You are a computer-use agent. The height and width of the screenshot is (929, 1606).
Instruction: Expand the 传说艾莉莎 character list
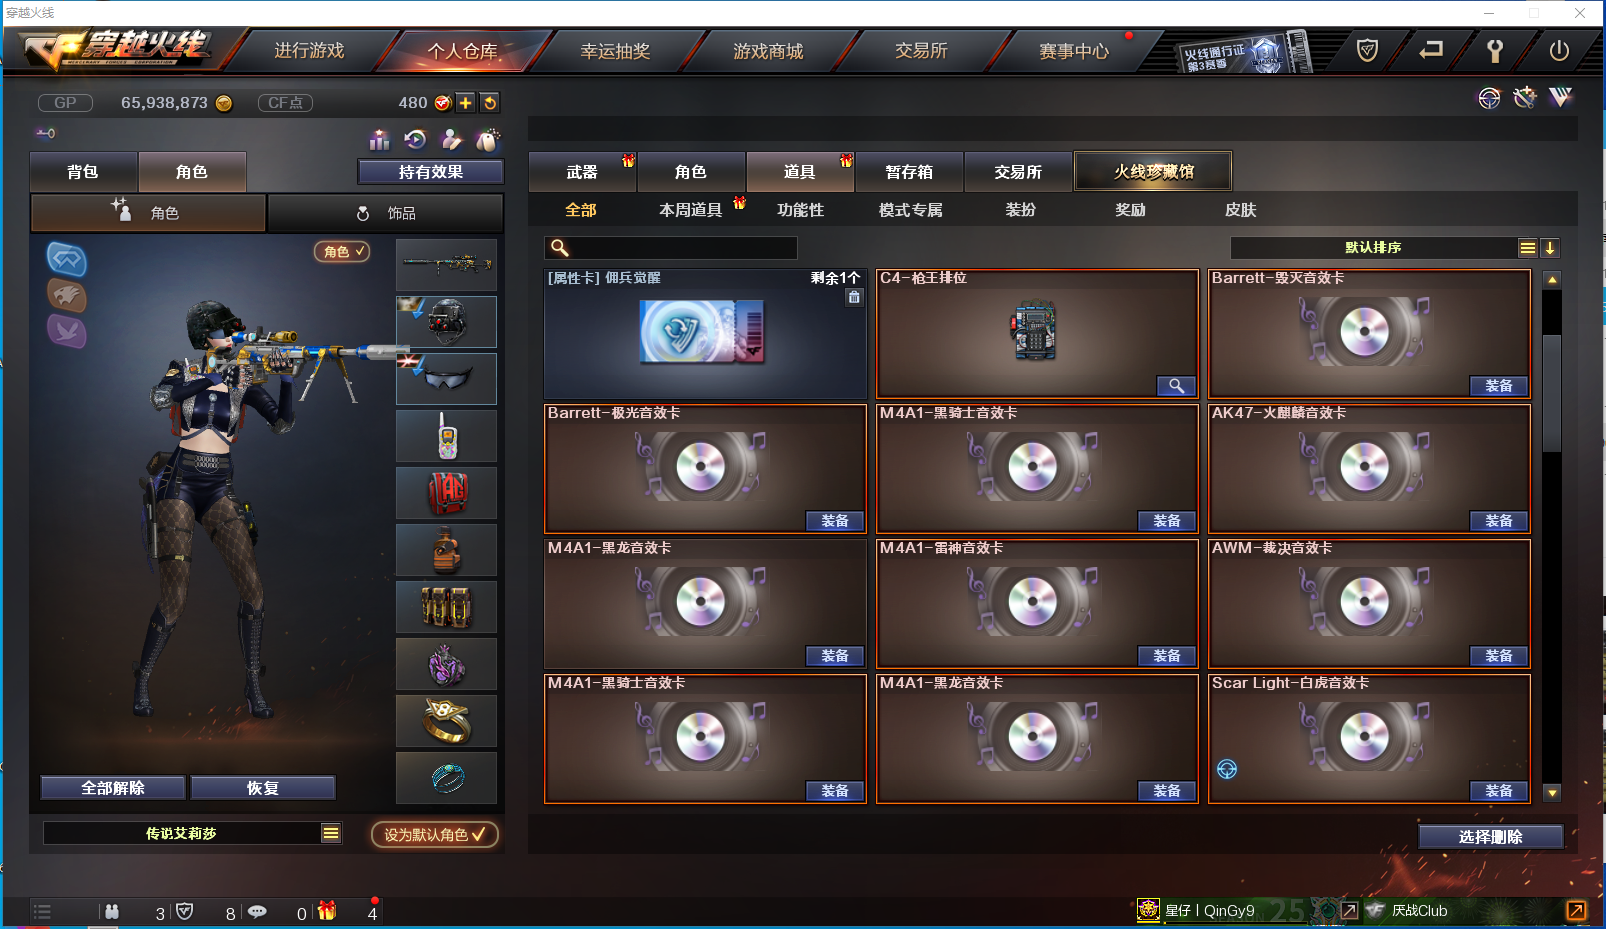[x=331, y=833]
